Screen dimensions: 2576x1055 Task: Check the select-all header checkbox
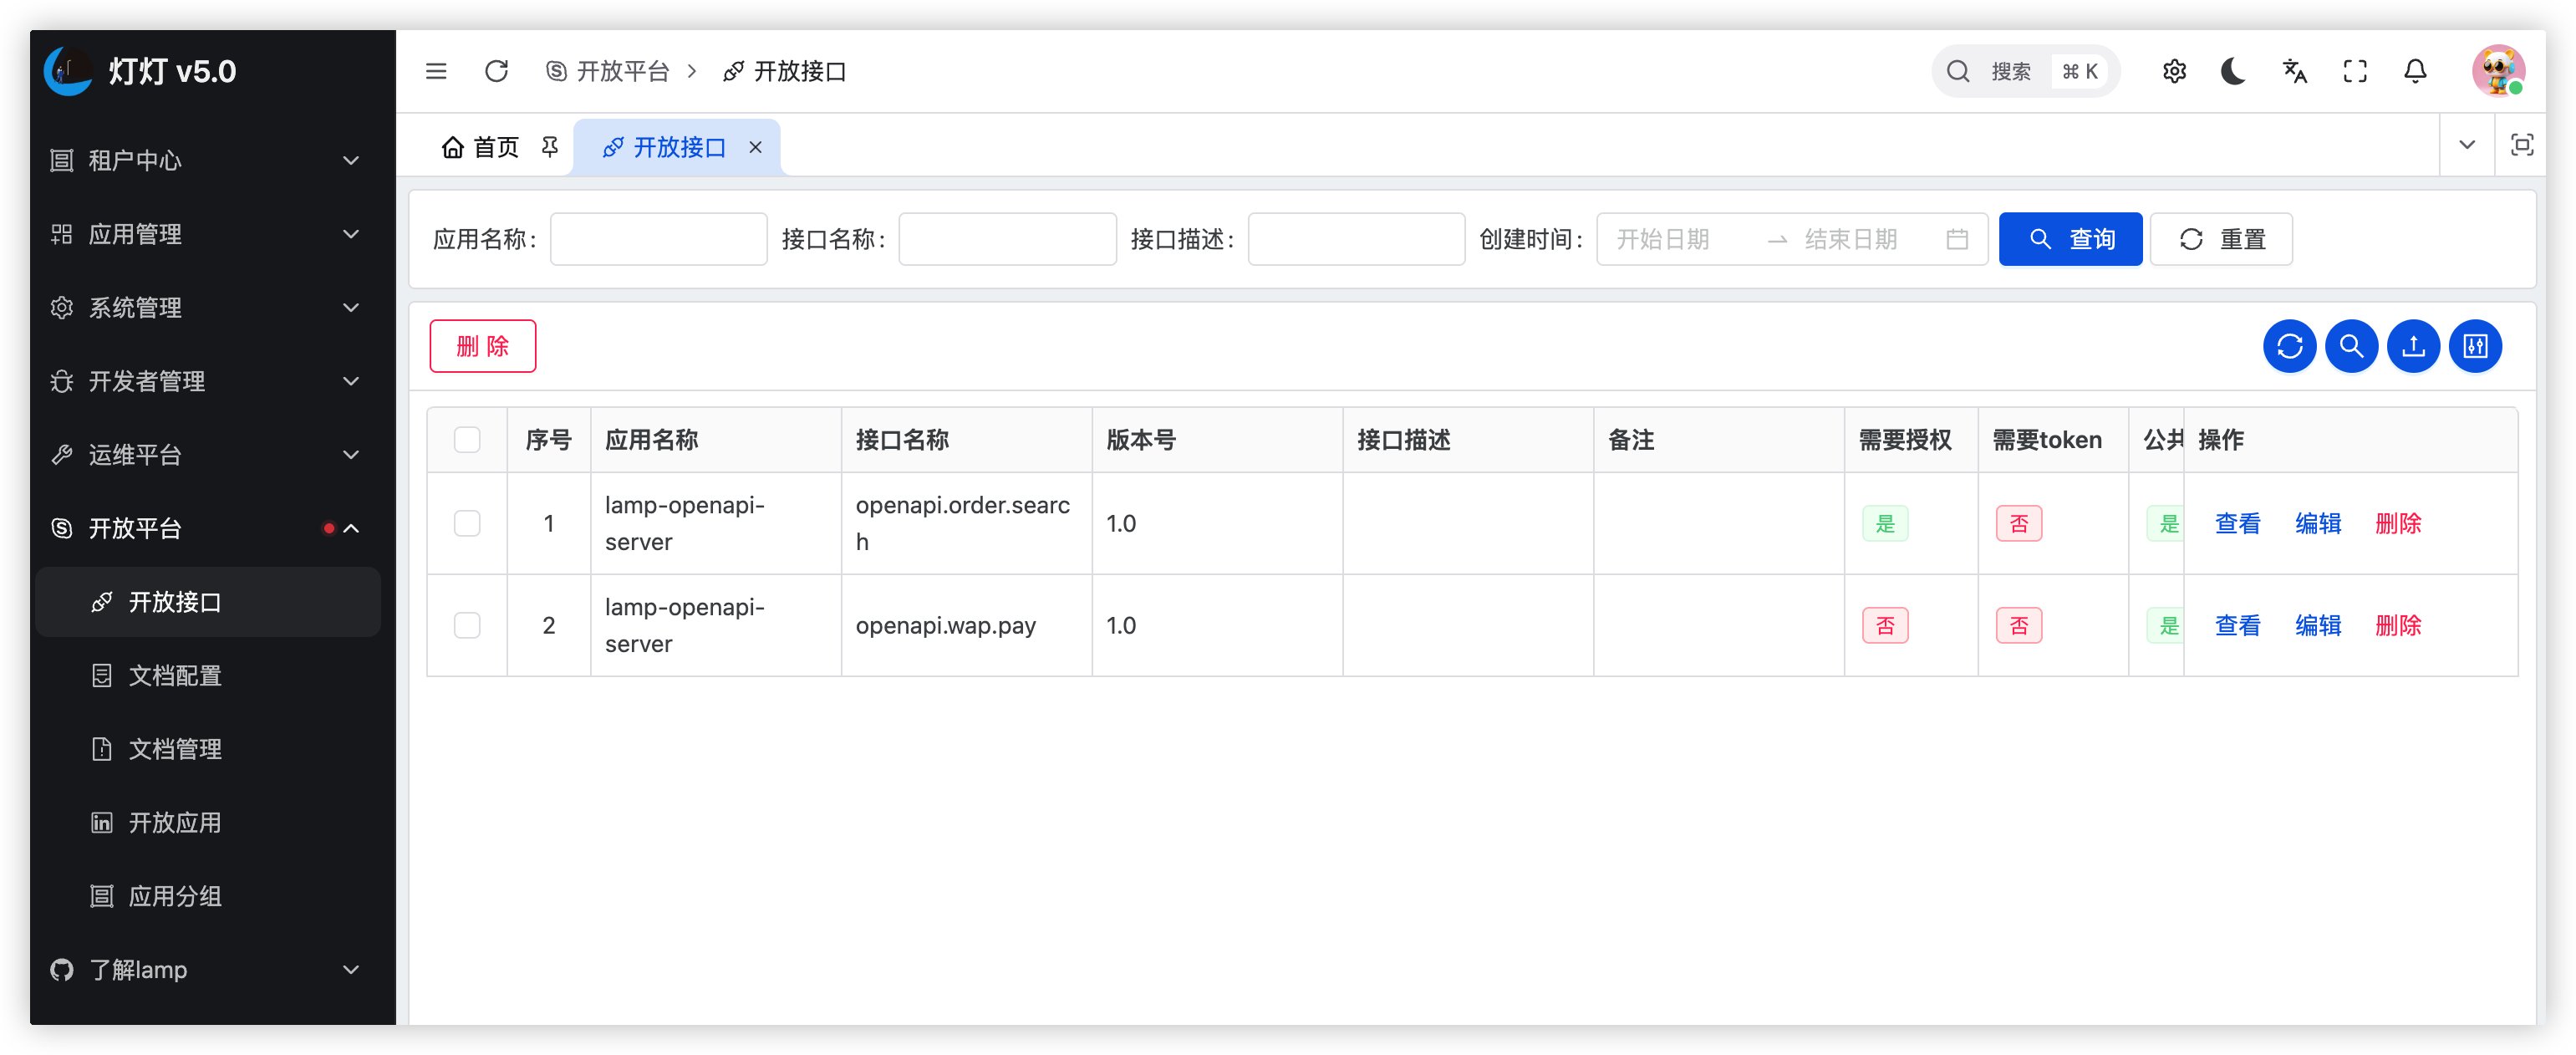coord(467,440)
